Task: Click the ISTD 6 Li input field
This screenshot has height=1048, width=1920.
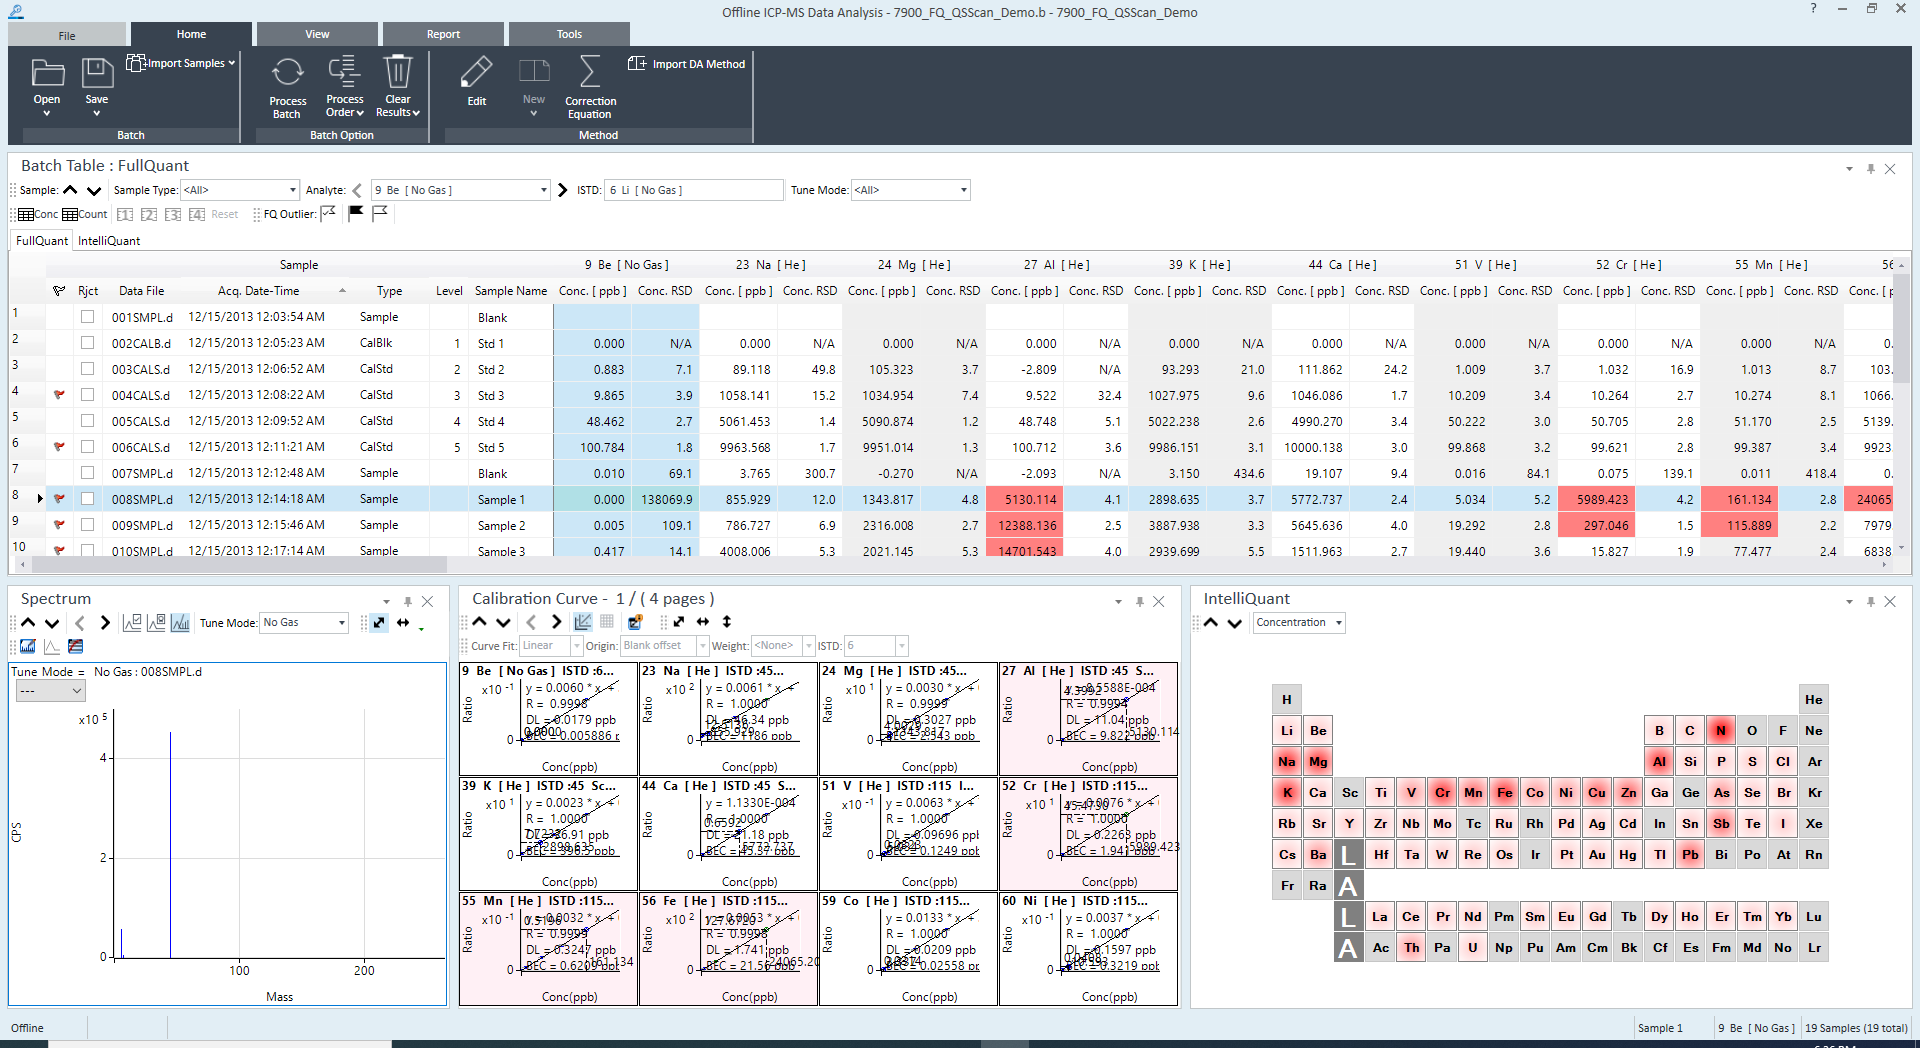Action: [x=694, y=190]
